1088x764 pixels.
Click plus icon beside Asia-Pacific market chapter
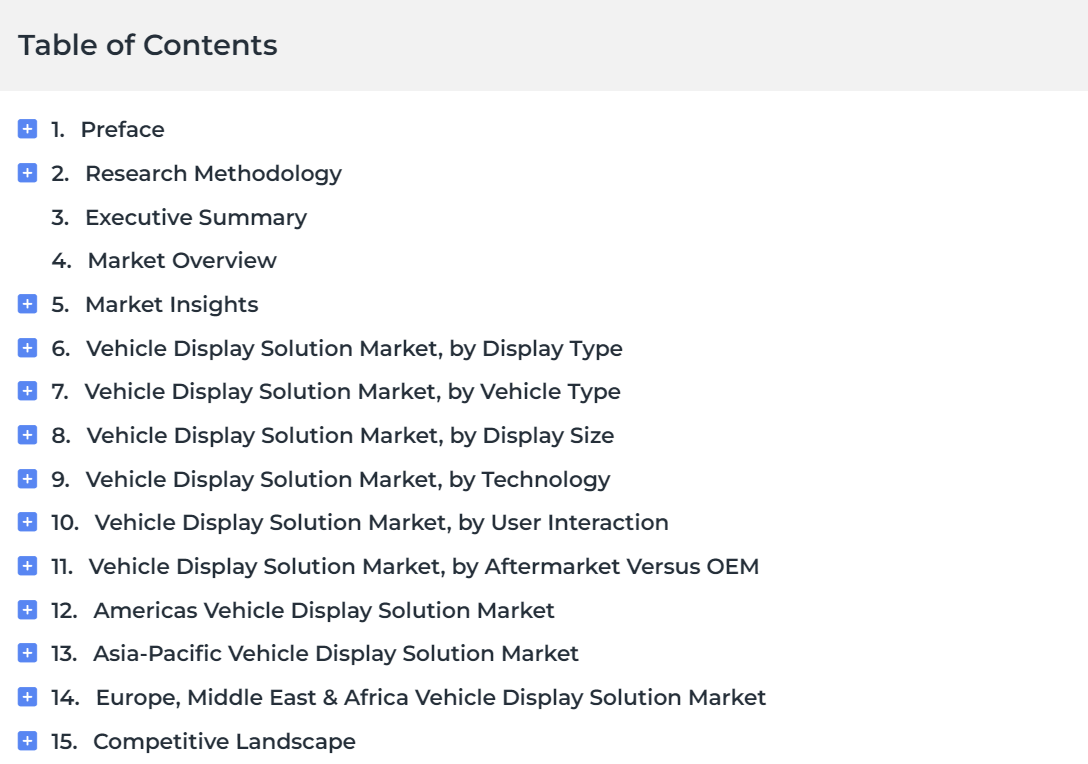[27, 653]
